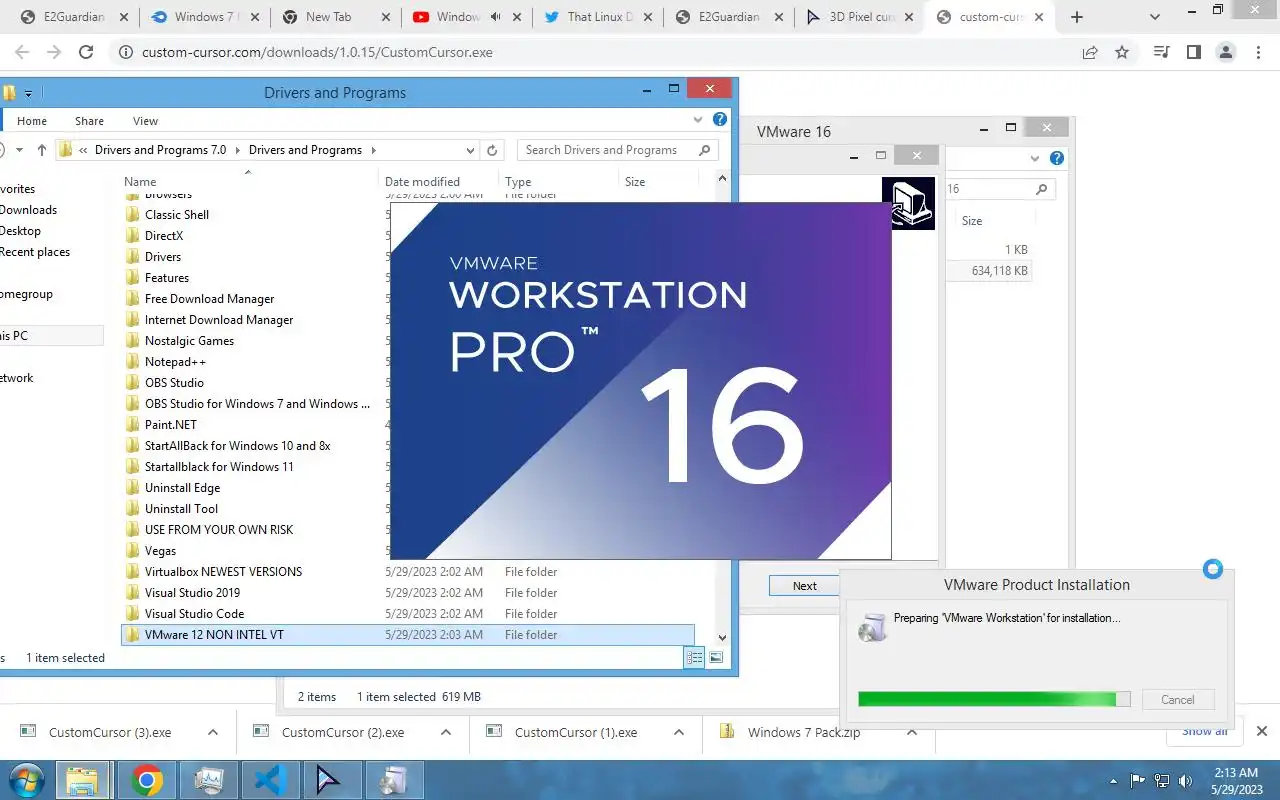Click Show all downloads
Viewport: 1280px width, 800px height.
tap(1204, 731)
